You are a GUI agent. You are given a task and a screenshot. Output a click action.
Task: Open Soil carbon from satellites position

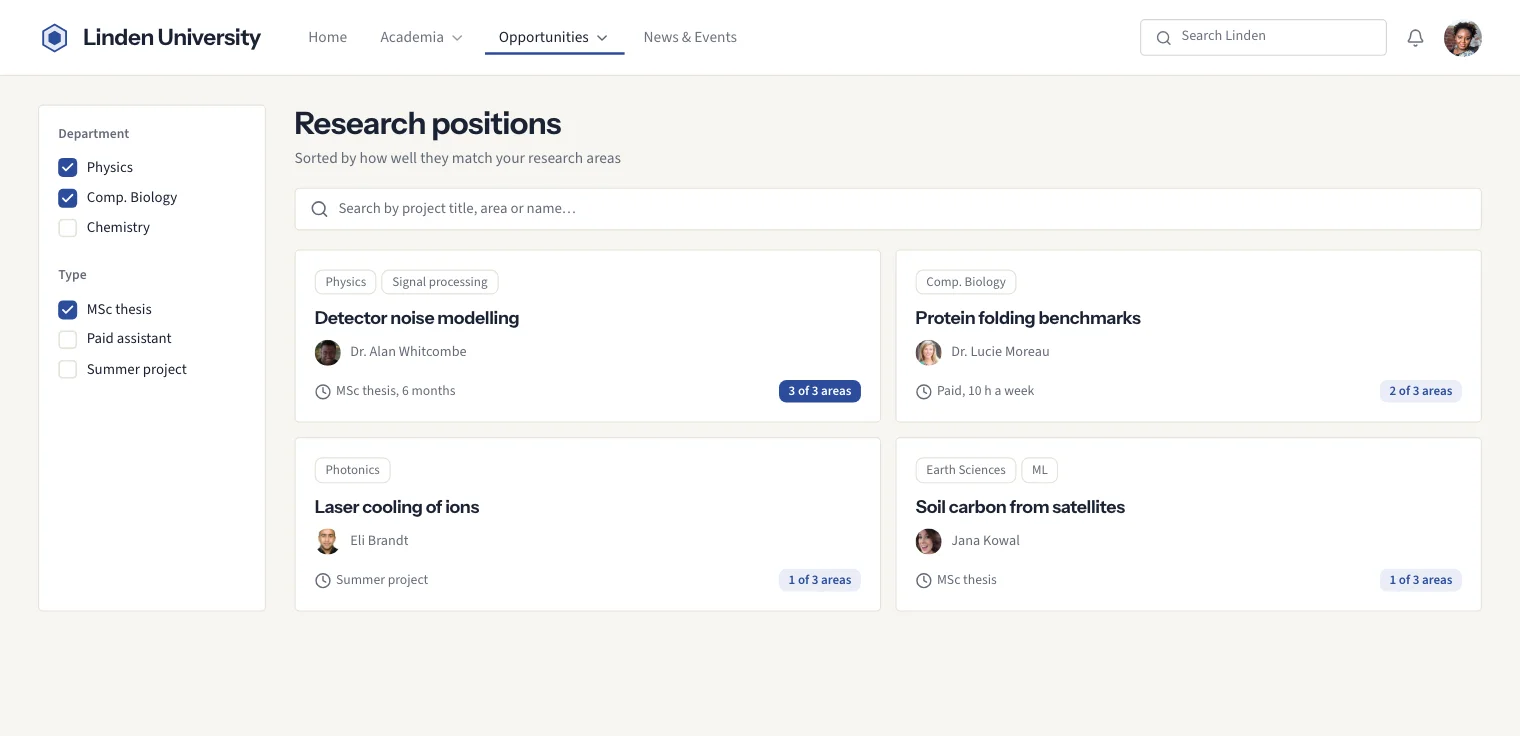pos(1020,507)
